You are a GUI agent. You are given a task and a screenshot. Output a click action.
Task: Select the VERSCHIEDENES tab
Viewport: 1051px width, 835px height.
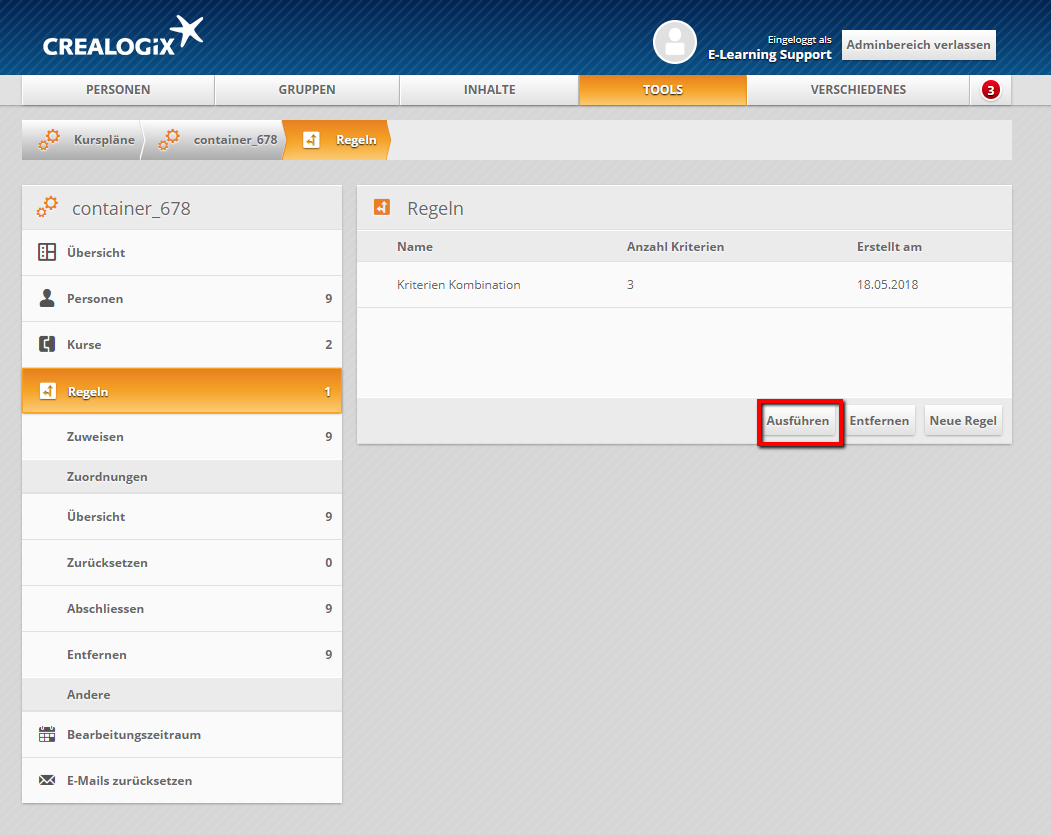pyautogui.click(x=858, y=90)
